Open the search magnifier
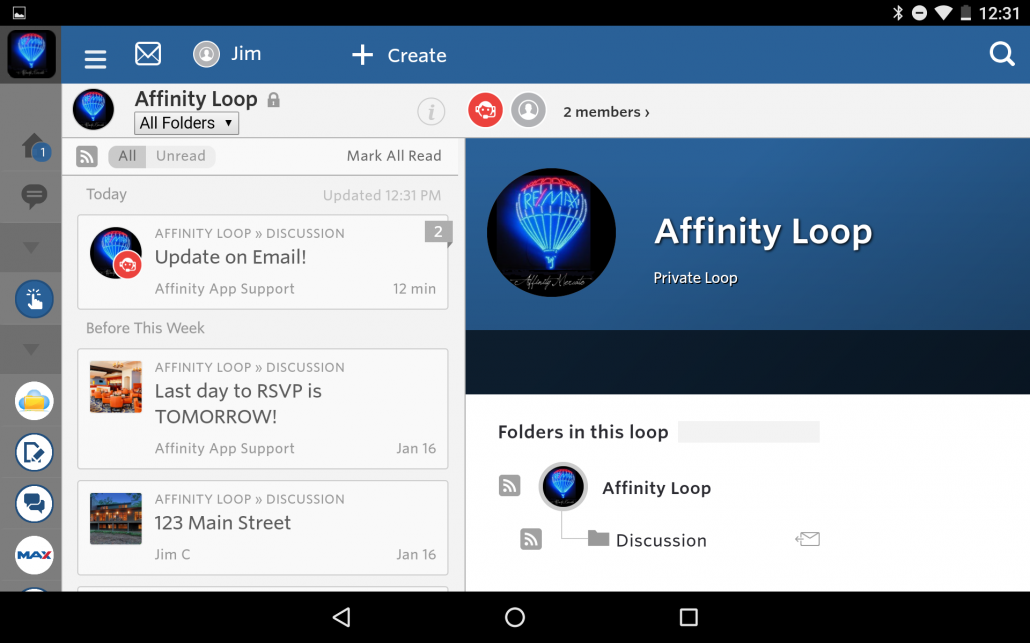The width and height of the screenshot is (1030, 643). 1002,54
